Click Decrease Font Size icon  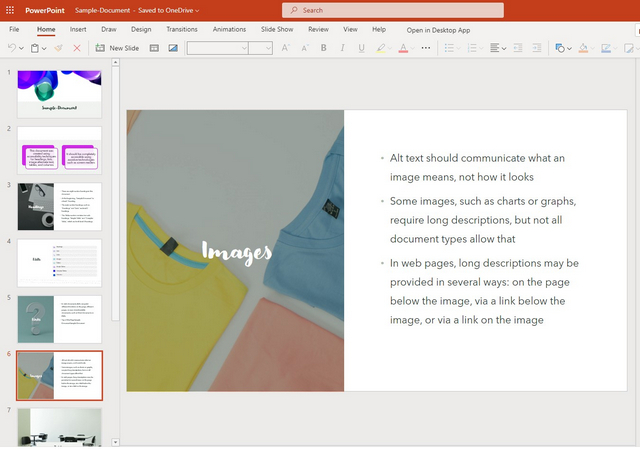(x=305, y=48)
